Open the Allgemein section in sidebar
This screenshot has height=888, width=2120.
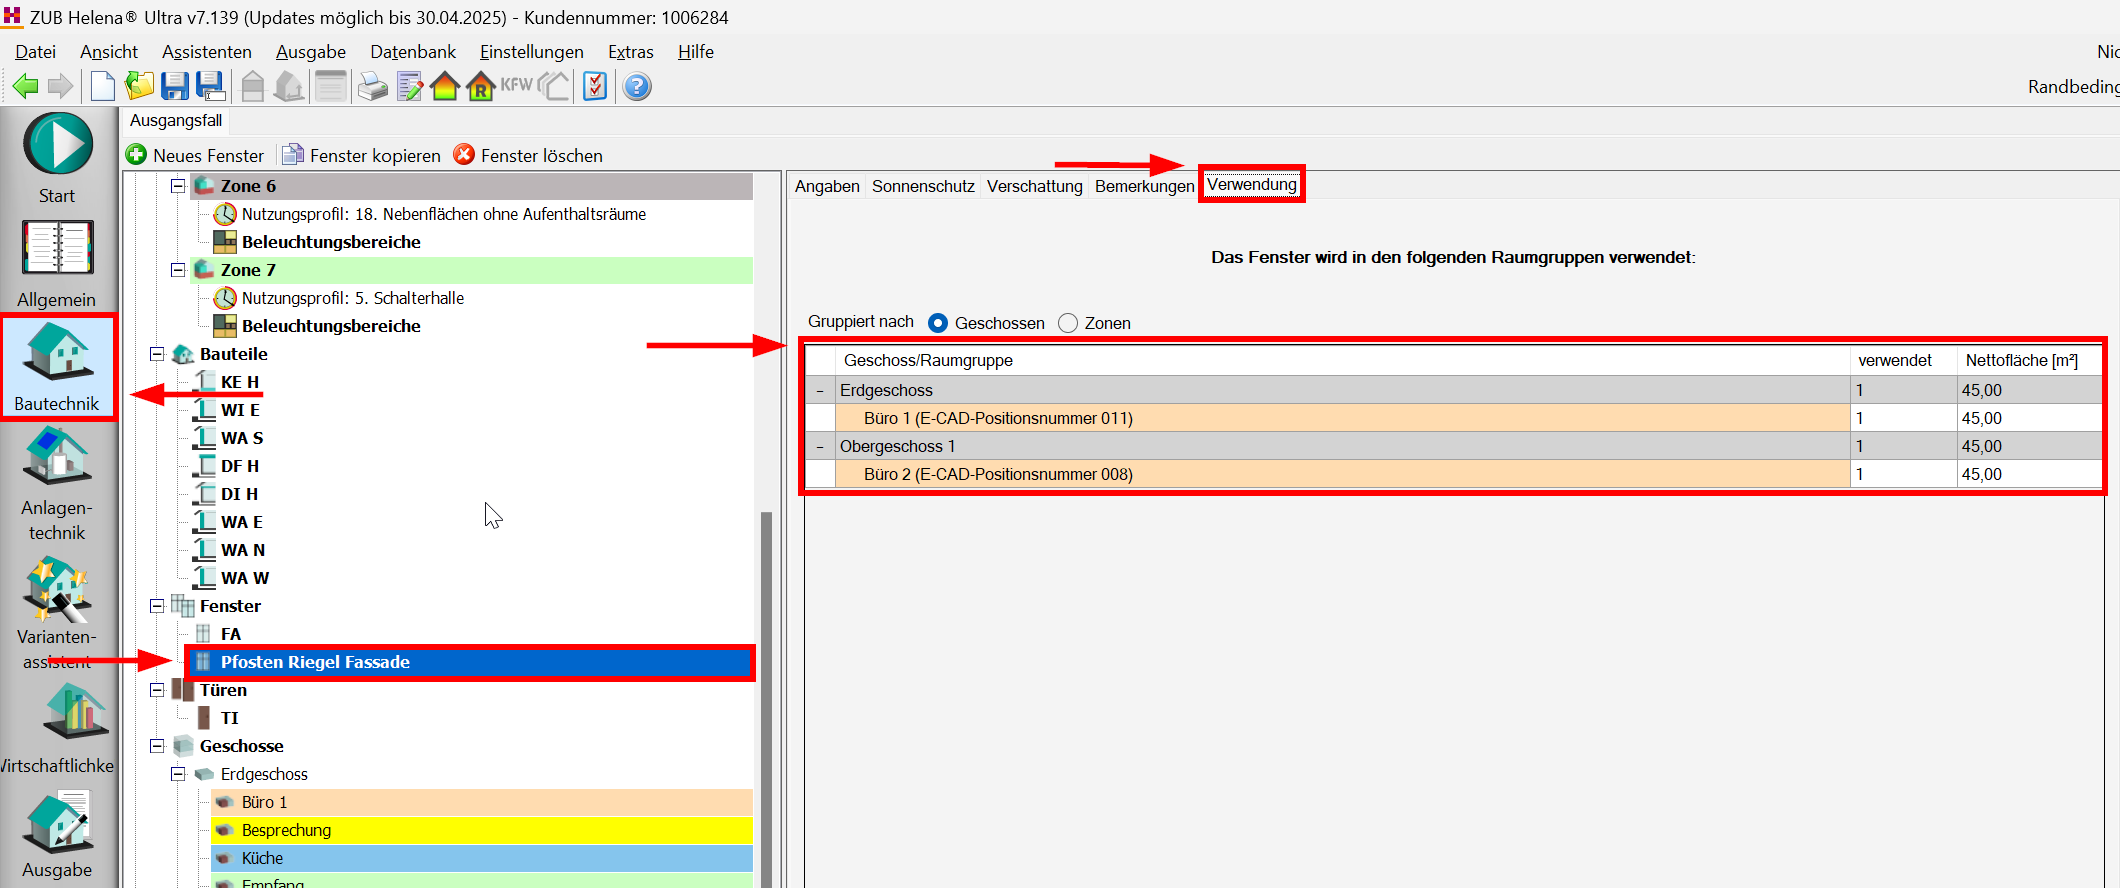click(x=57, y=265)
